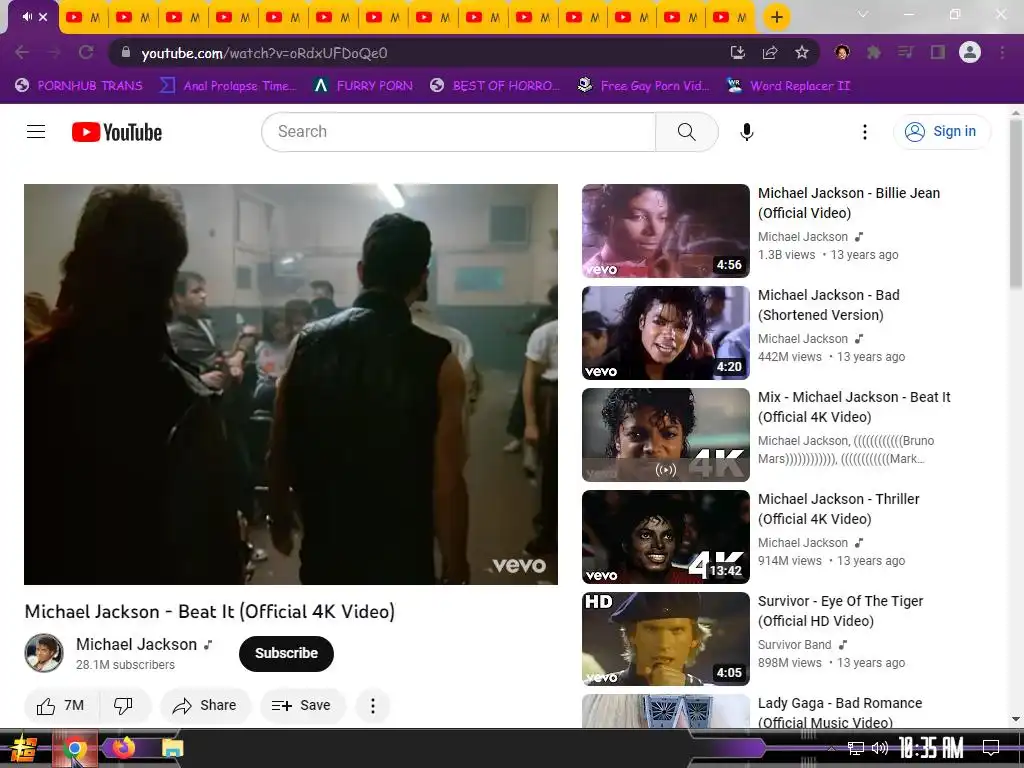Screen dimensions: 1024x768
Task: Open the Mix - Beat It 4K thumbnail
Action: click(665, 435)
